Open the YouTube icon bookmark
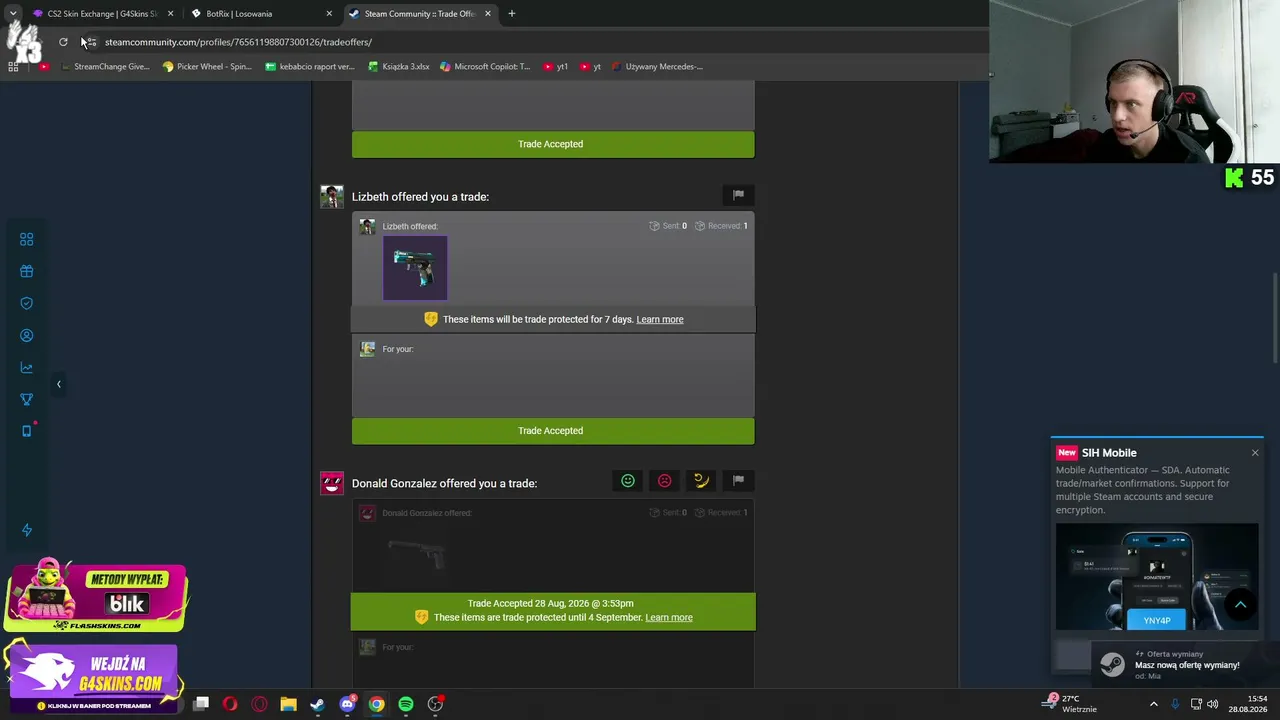This screenshot has width=1280, height=720. click(x=44, y=67)
